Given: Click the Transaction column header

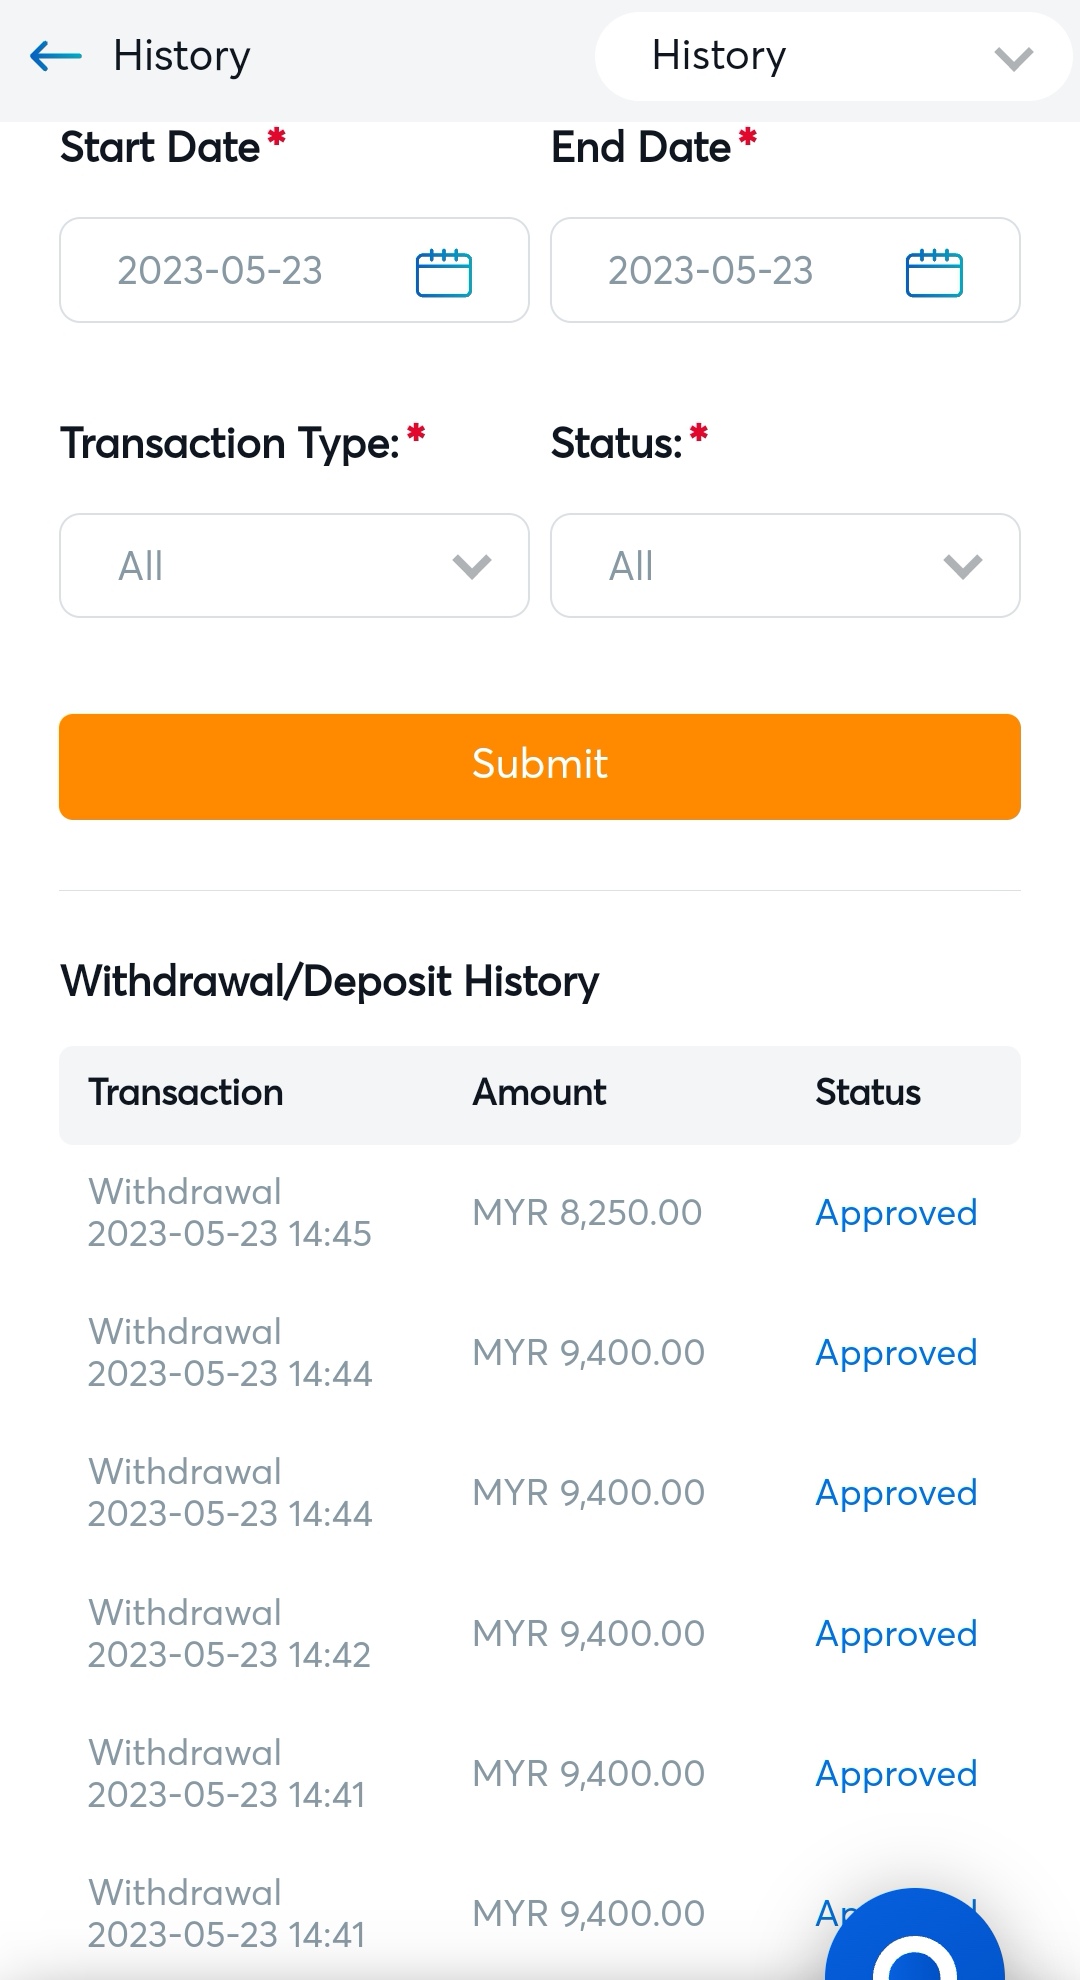Looking at the screenshot, I should click(186, 1093).
